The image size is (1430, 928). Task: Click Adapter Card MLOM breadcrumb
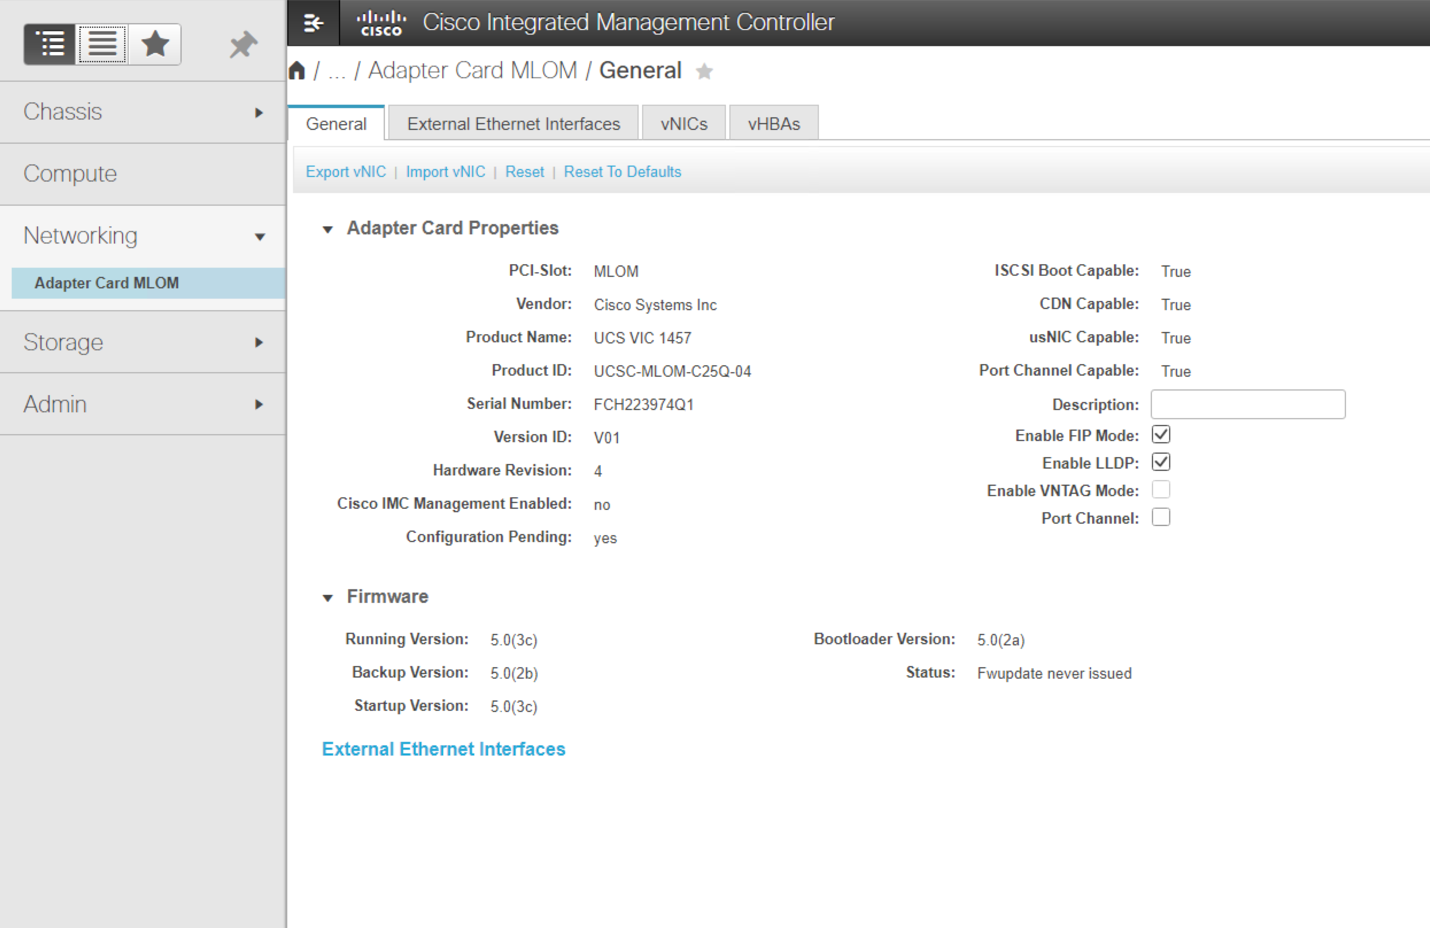(x=473, y=71)
